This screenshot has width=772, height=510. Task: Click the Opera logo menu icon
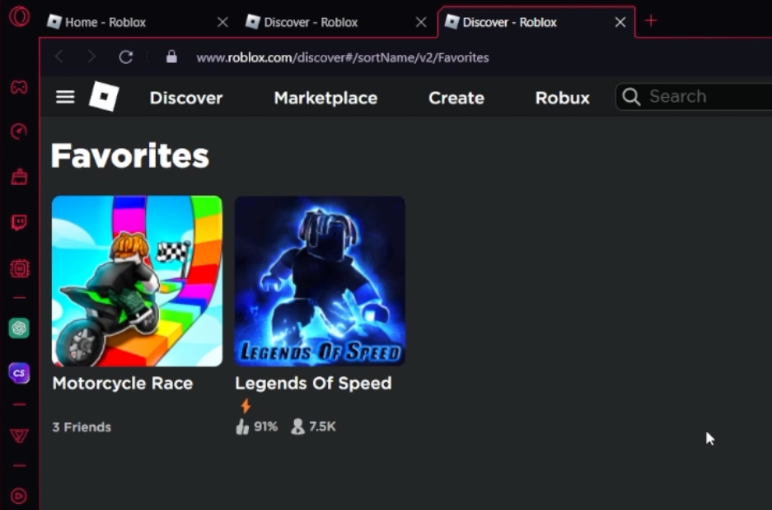19,17
